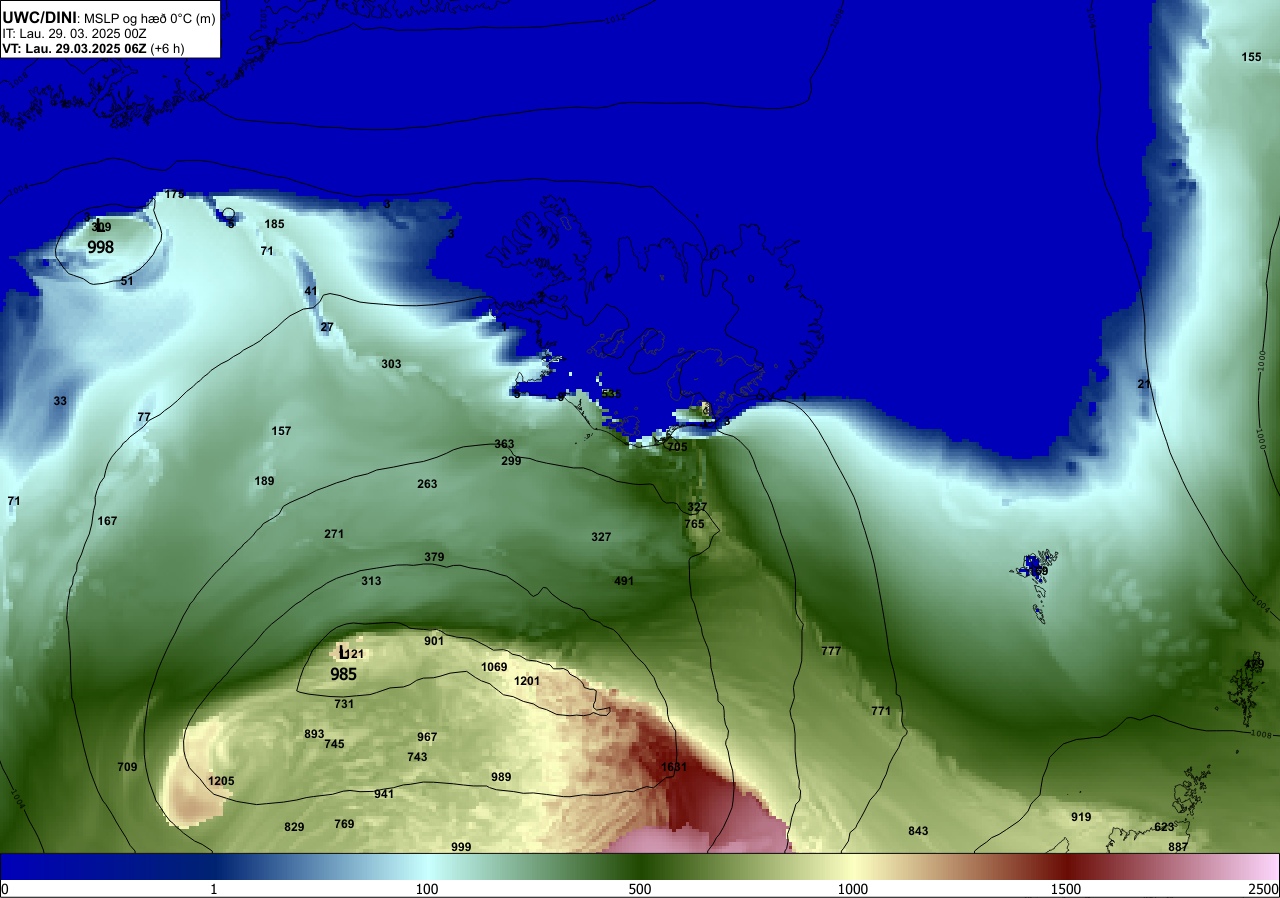Click the 765 height value
Screen dimensions: 1280x898
pyautogui.click(x=694, y=524)
